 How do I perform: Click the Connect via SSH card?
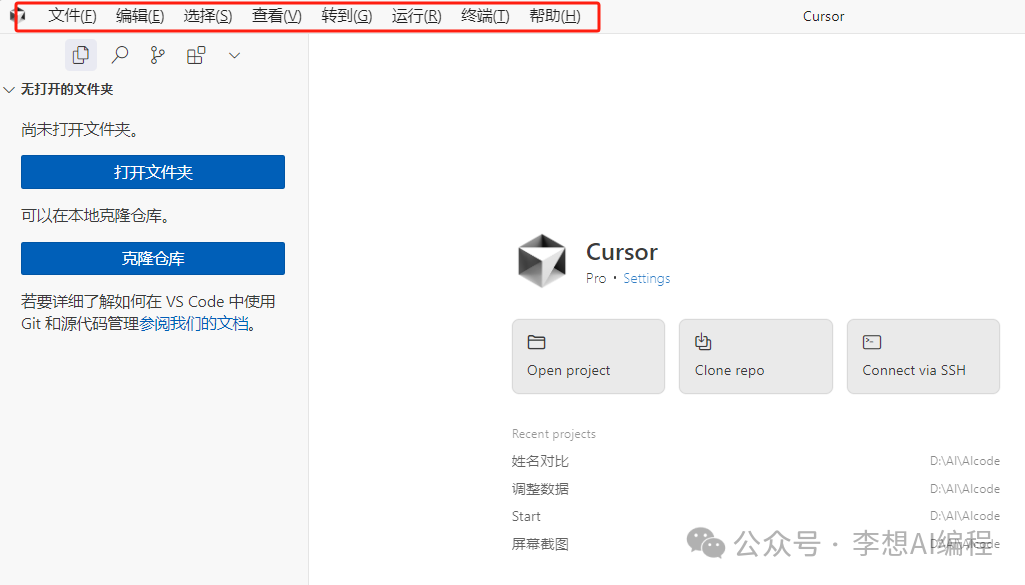pyautogui.click(x=923, y=356)
